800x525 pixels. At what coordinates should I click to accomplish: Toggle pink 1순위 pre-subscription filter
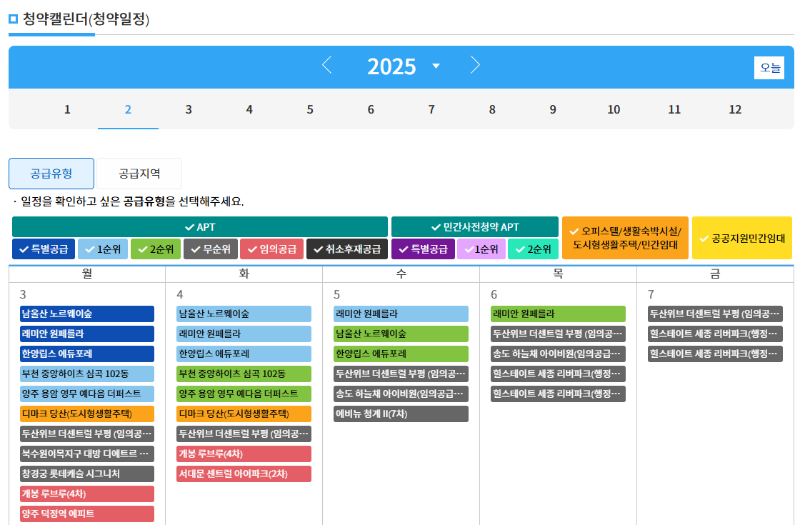(481, 249)
